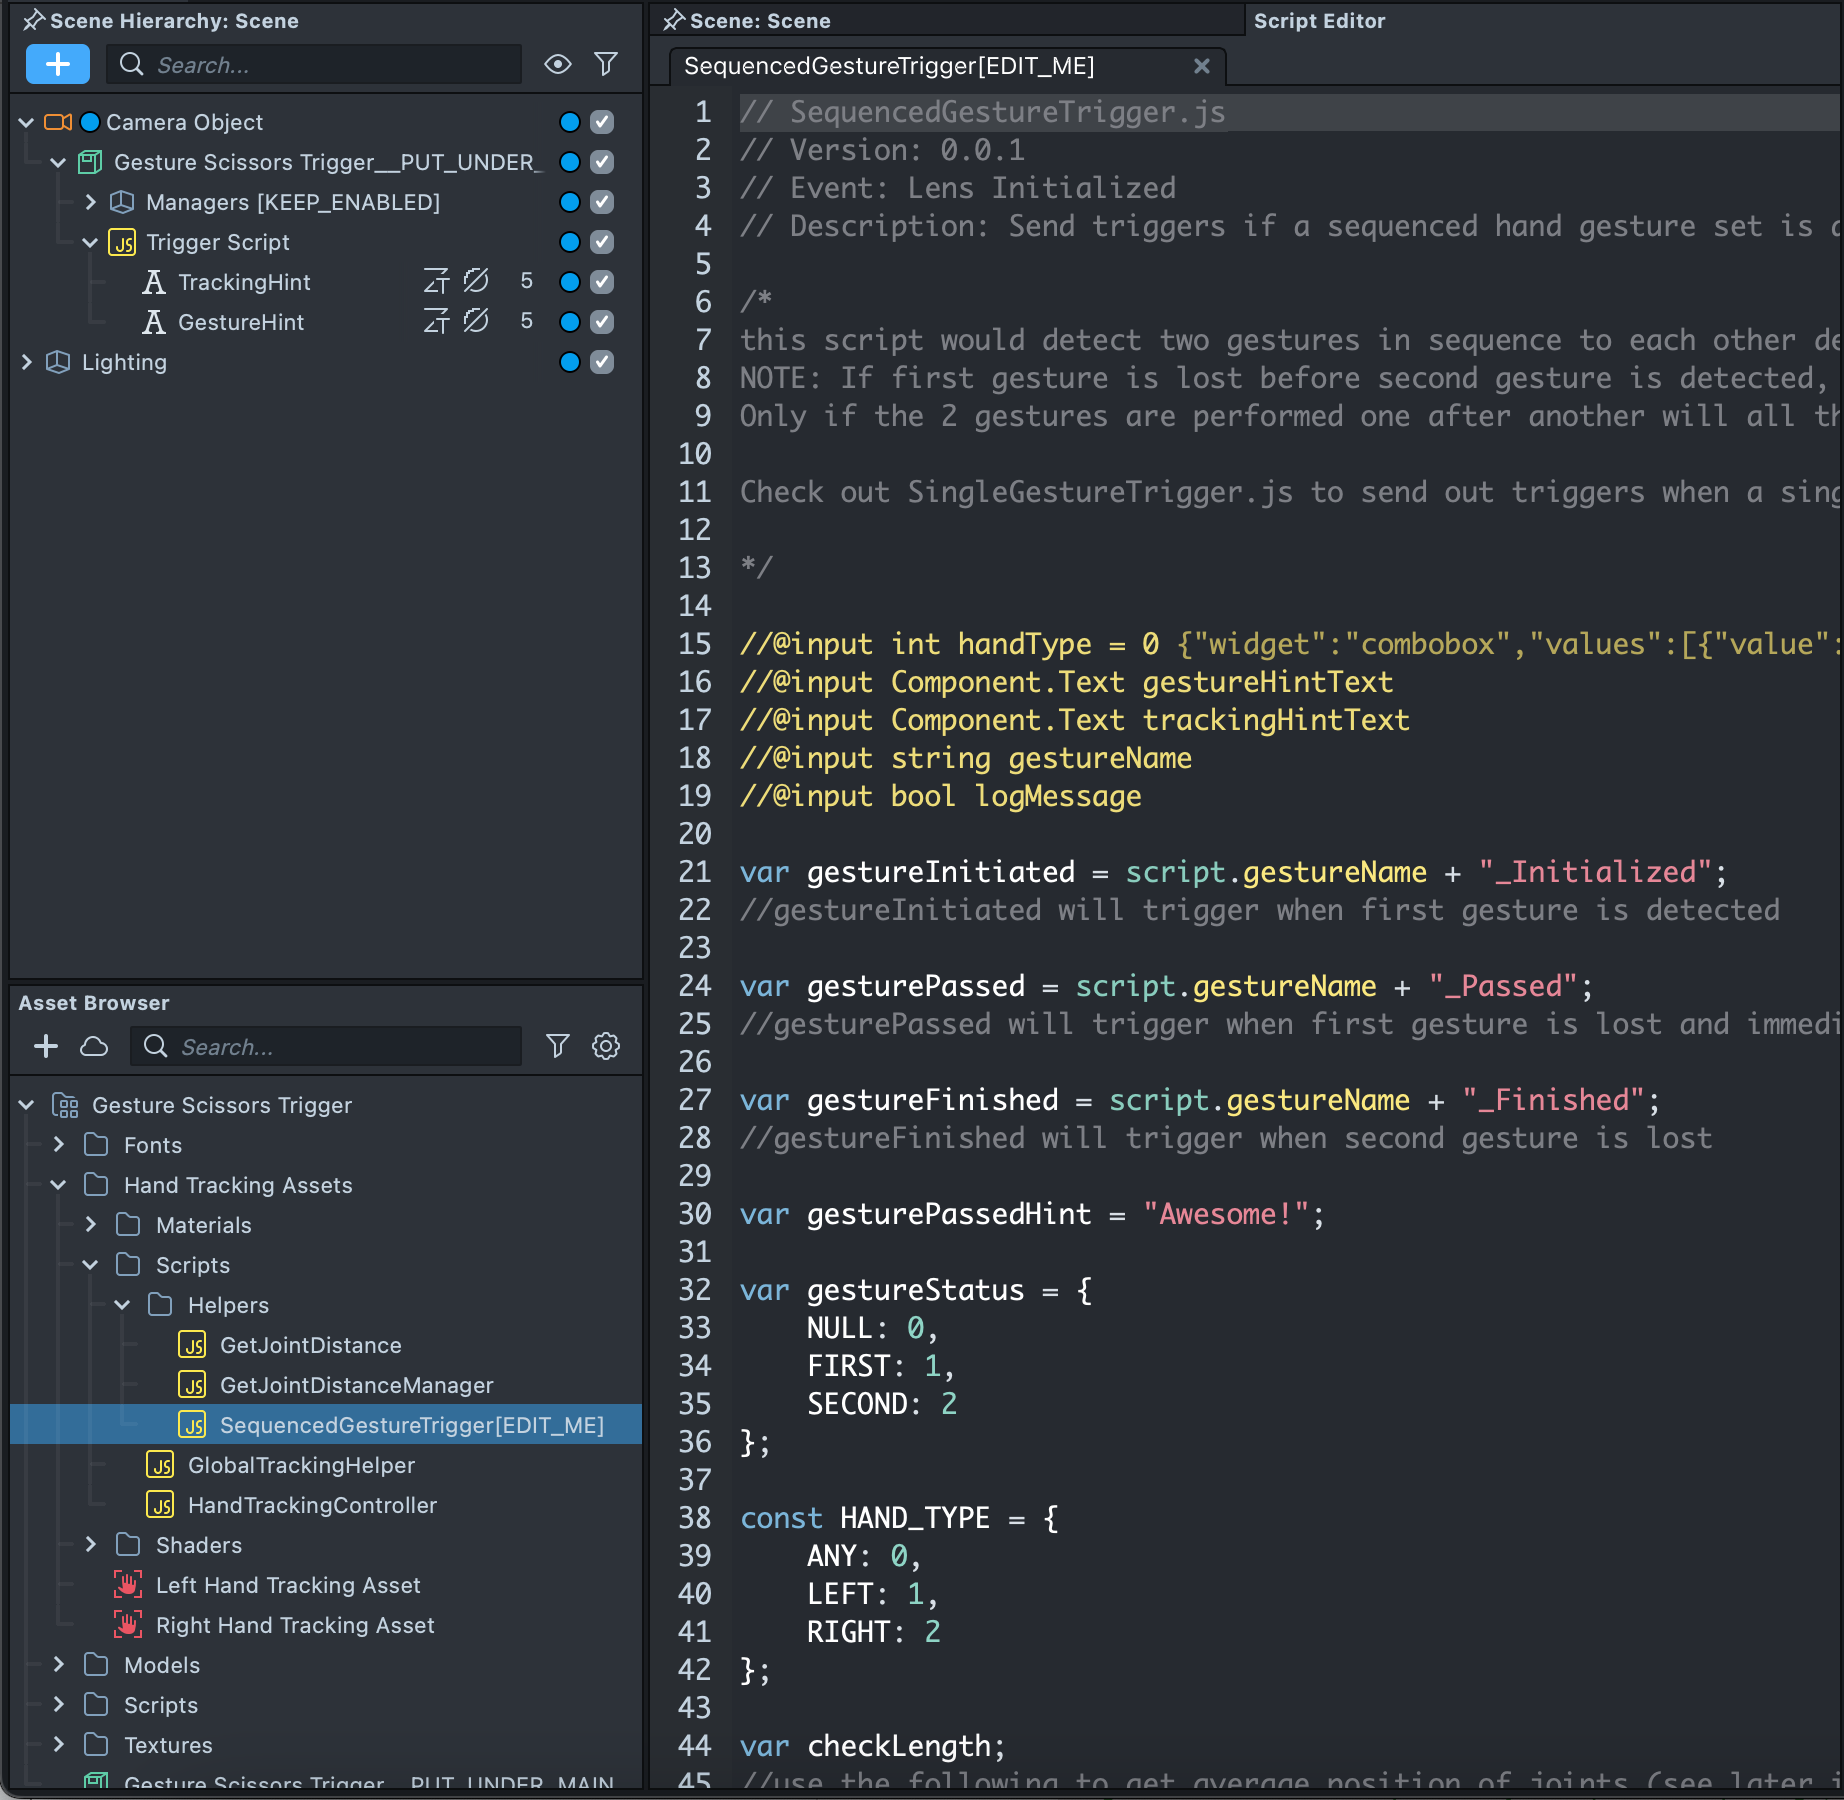Viewport: 1844px width, 1800px height.
Task: Switch to the Script Editor tab
Action: 1319,21
